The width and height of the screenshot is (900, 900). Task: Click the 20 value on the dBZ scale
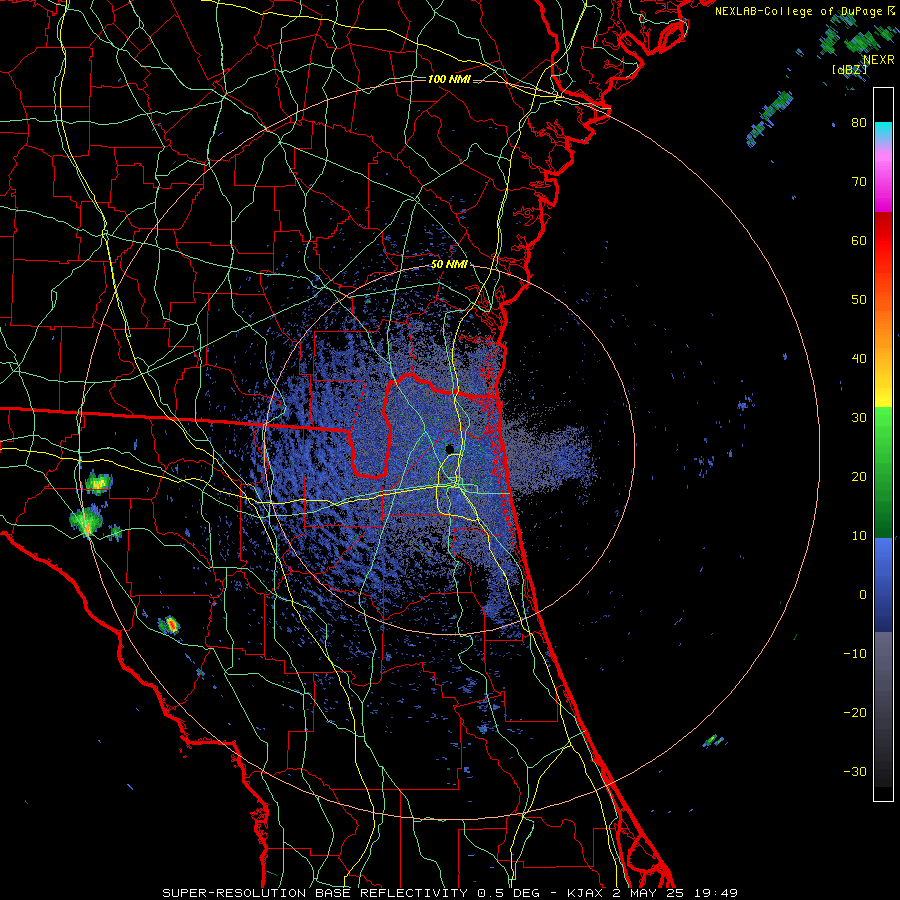(x=859, y=476)
